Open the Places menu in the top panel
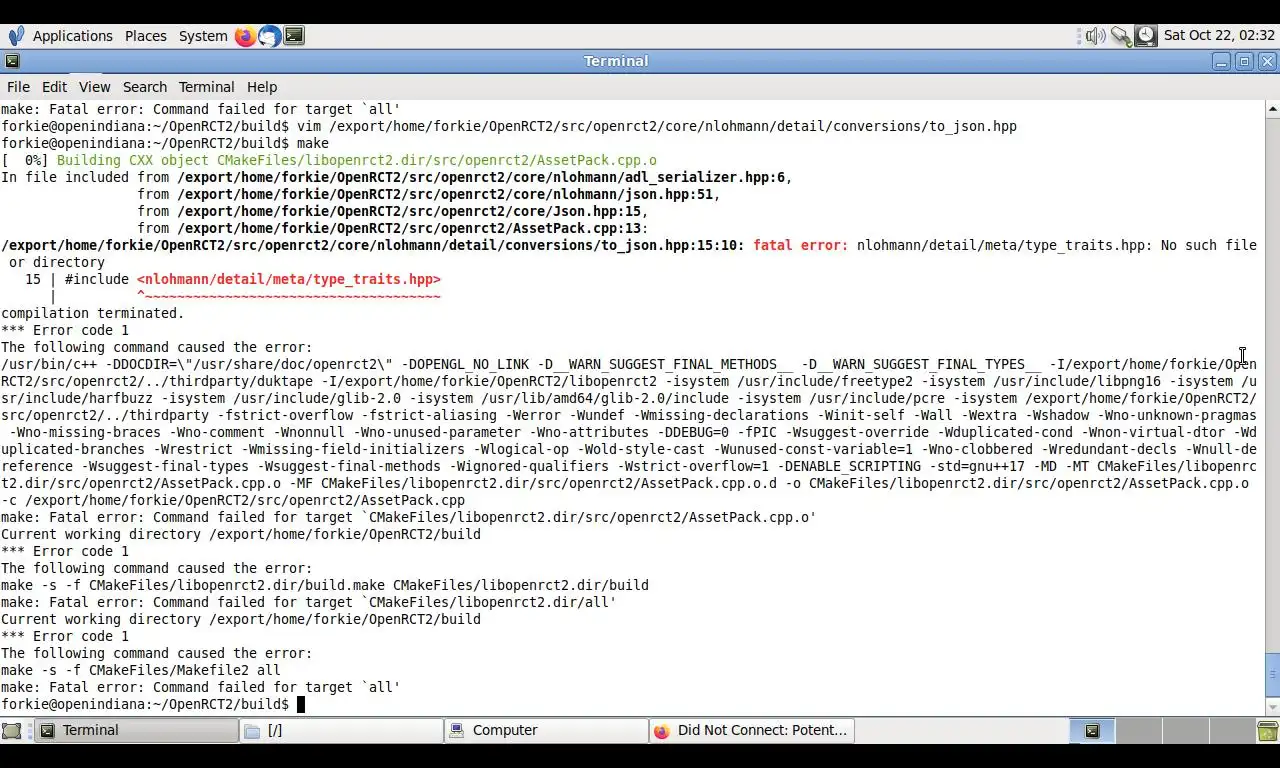 [146, 36]
